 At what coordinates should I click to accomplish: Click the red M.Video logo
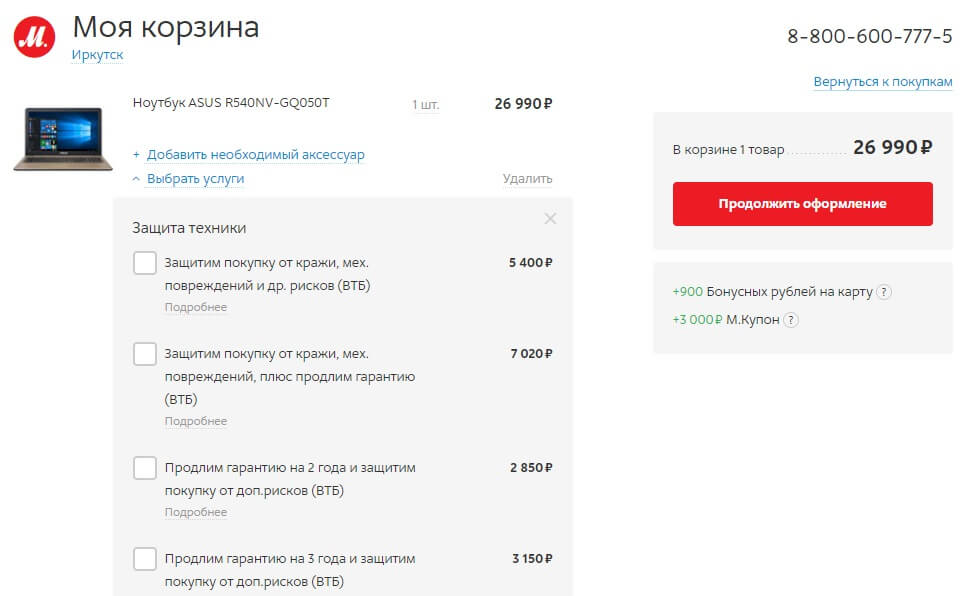pyautogui.click(x=35, y=36)
